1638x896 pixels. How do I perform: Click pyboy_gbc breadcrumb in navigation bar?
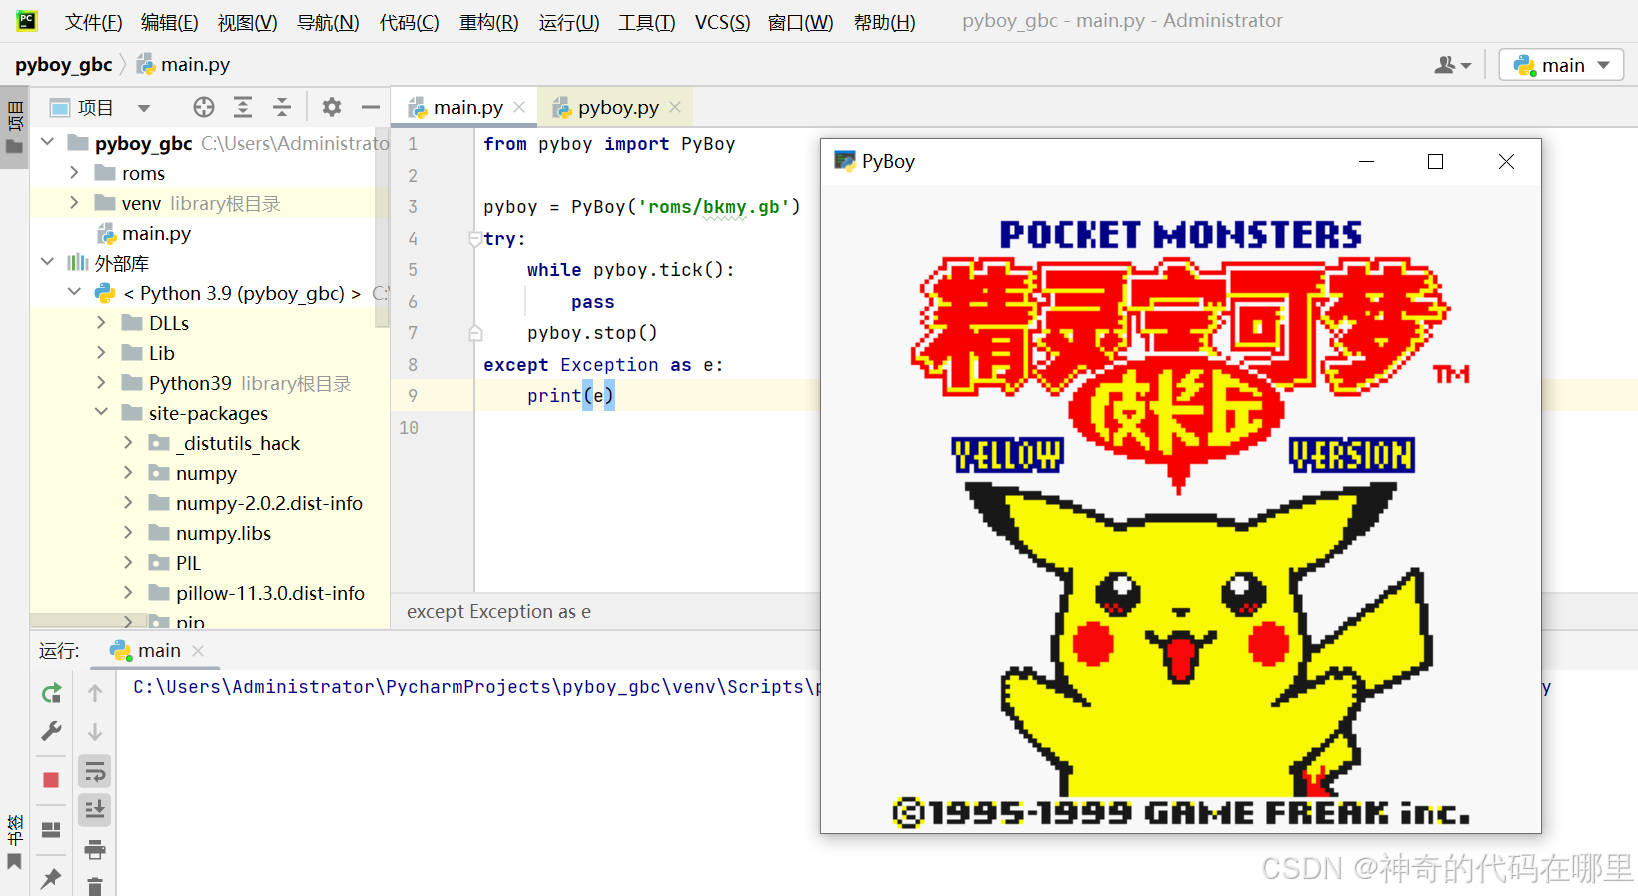[64, 65]
